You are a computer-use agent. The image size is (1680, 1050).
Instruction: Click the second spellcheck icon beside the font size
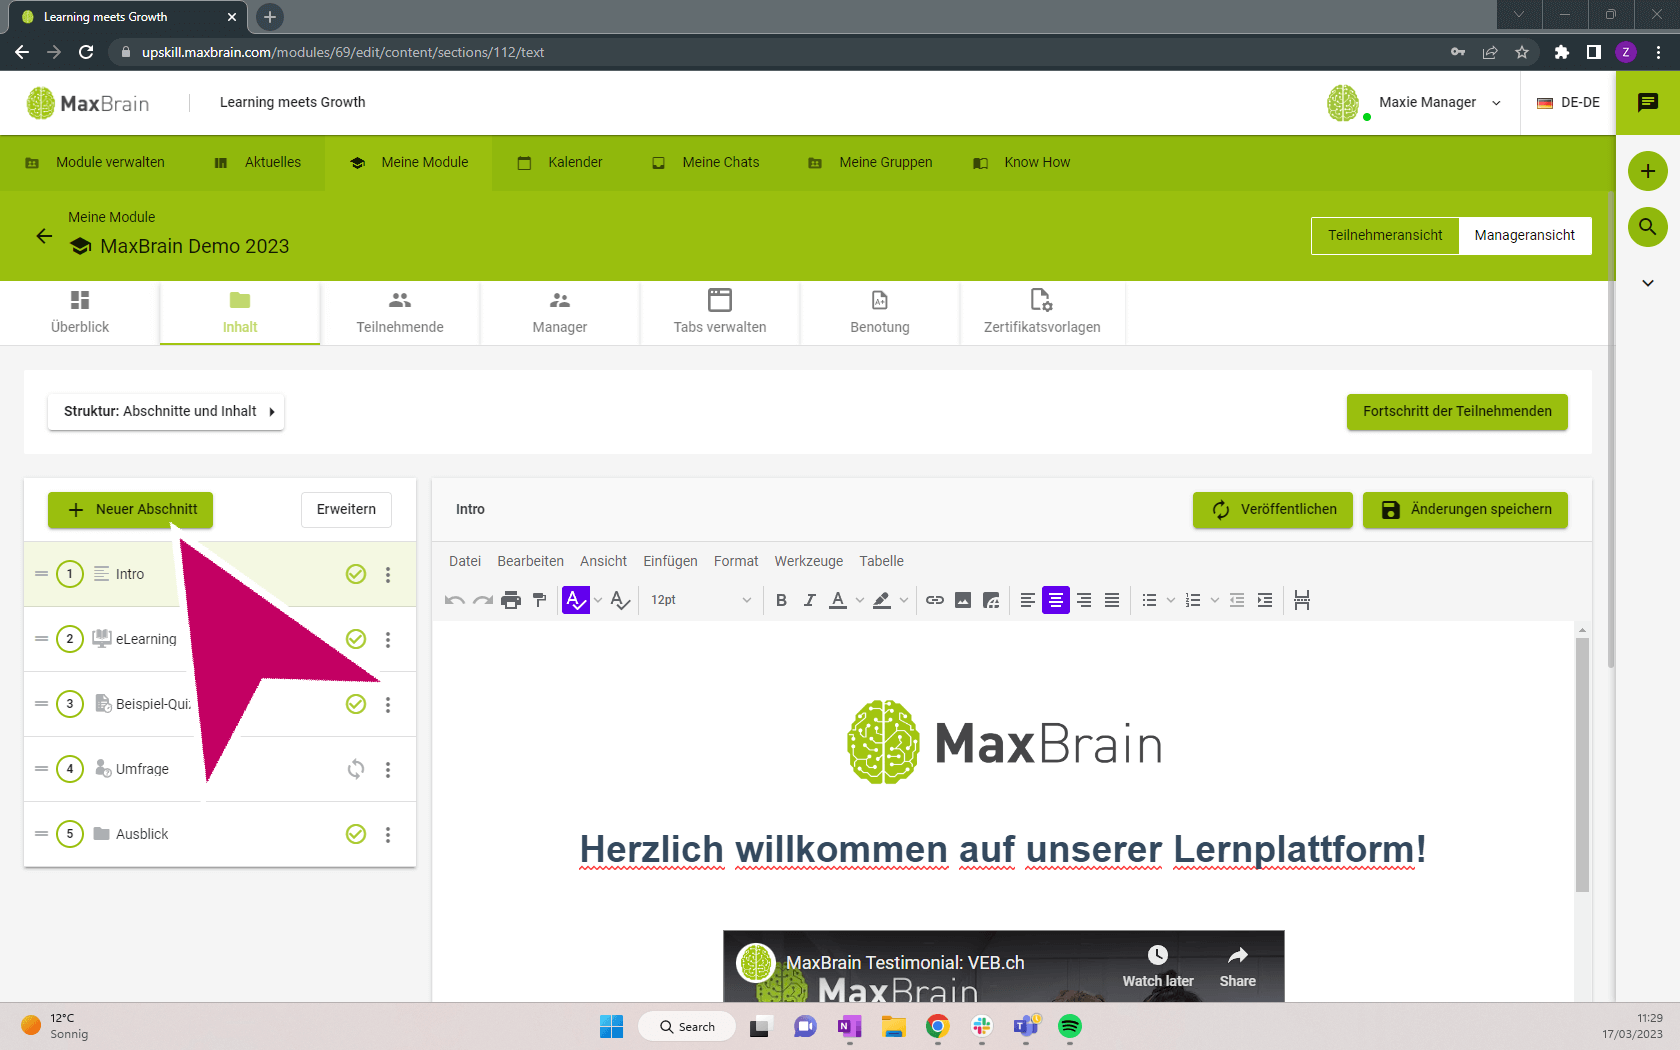pos(620,600)
